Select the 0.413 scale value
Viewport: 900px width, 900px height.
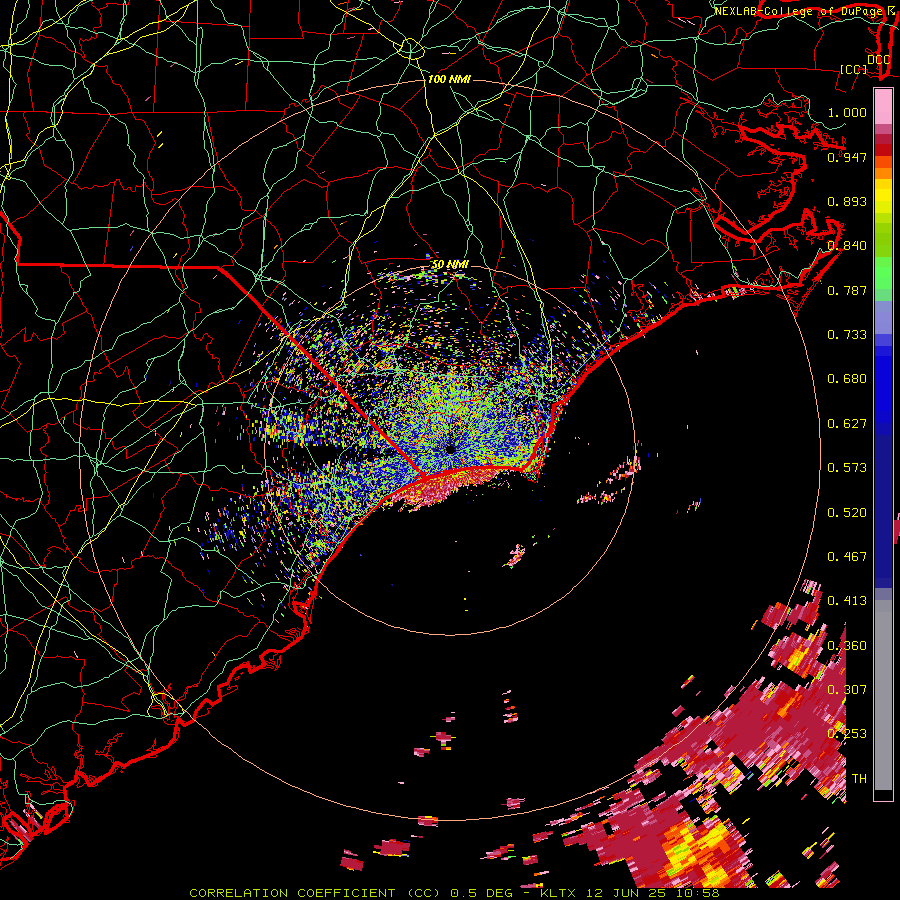pyautogui.click(x=847, y=600)
